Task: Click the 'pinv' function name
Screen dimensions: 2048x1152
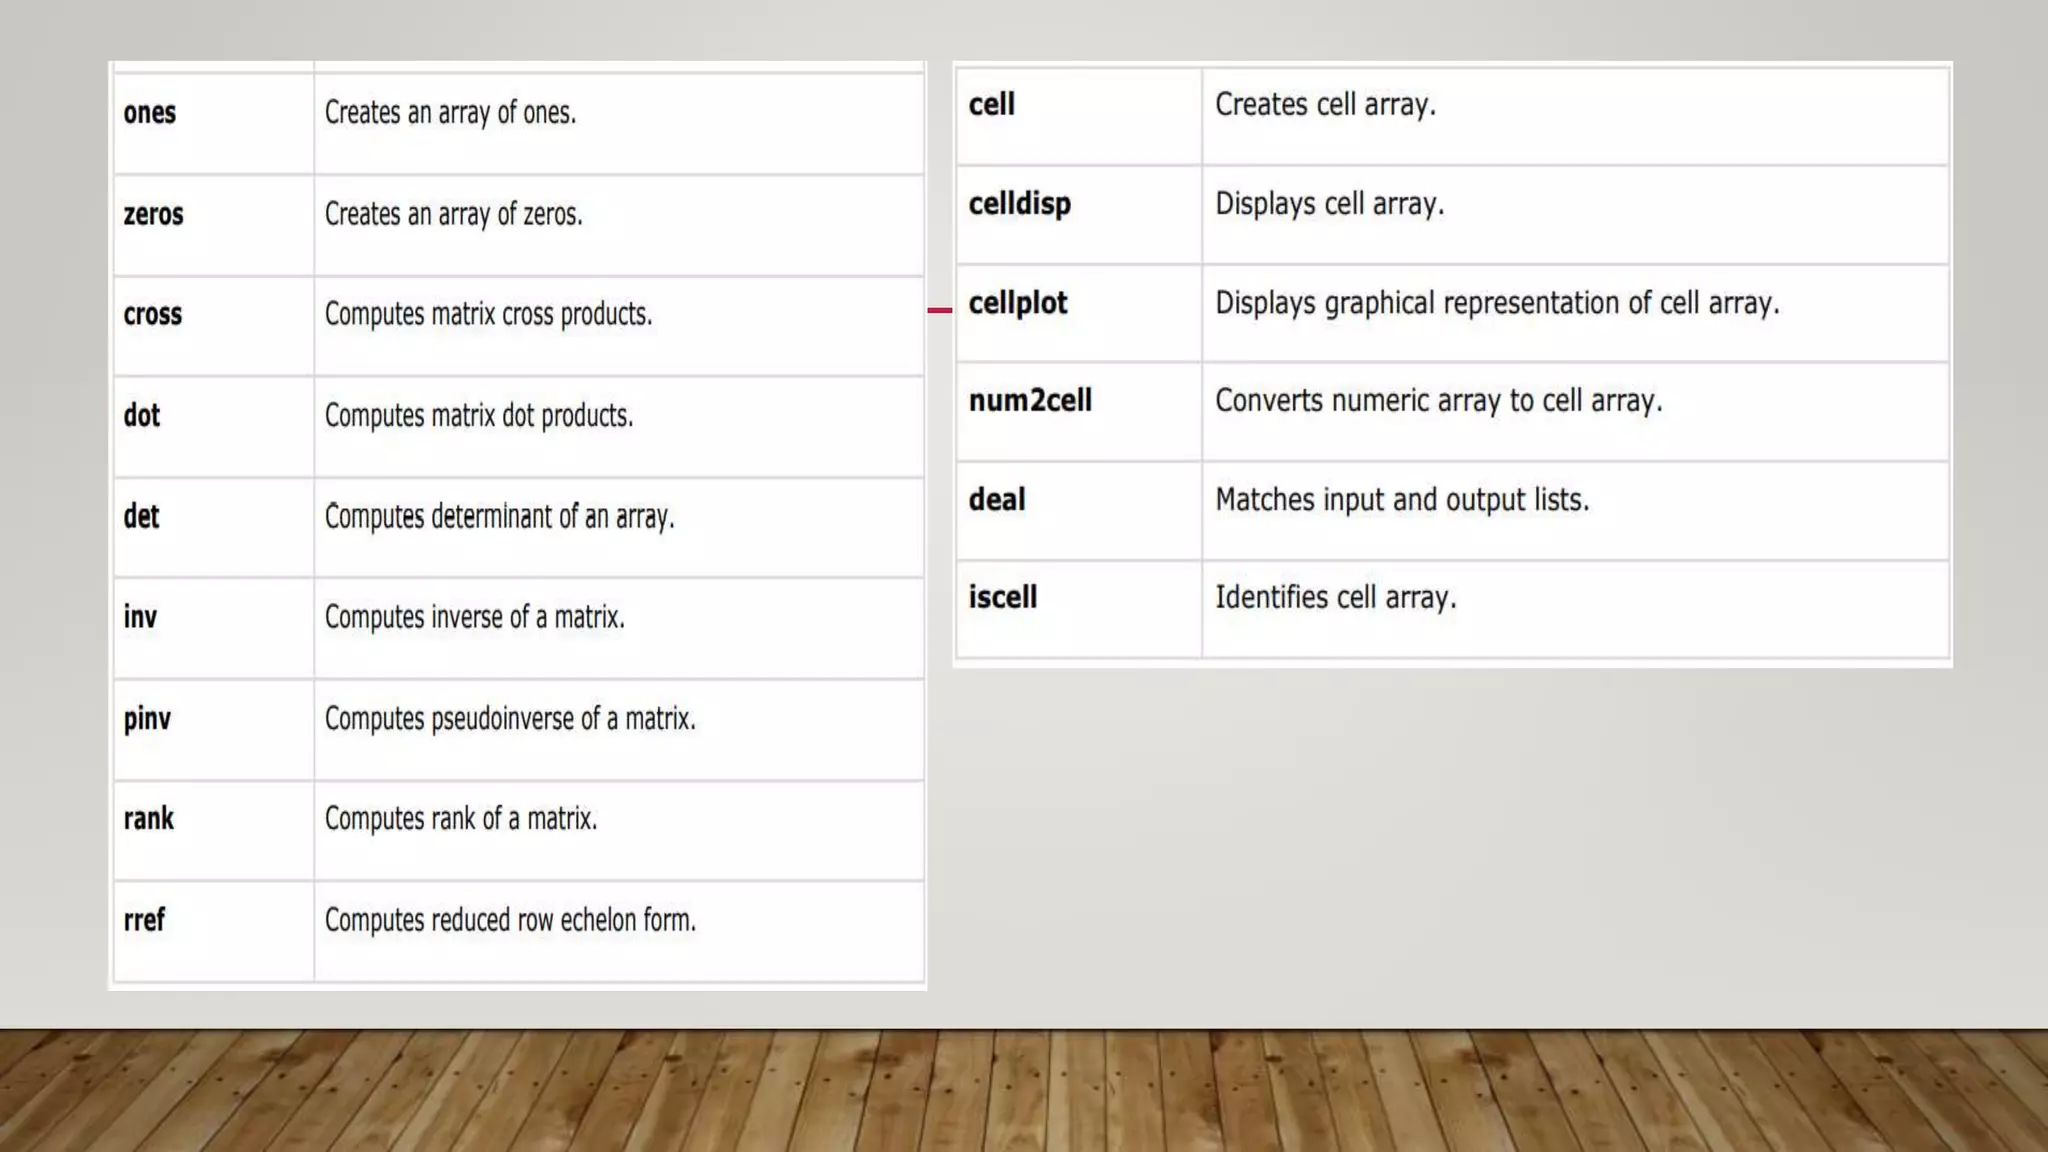Action: pyautogui.click(x=147, y=719)
